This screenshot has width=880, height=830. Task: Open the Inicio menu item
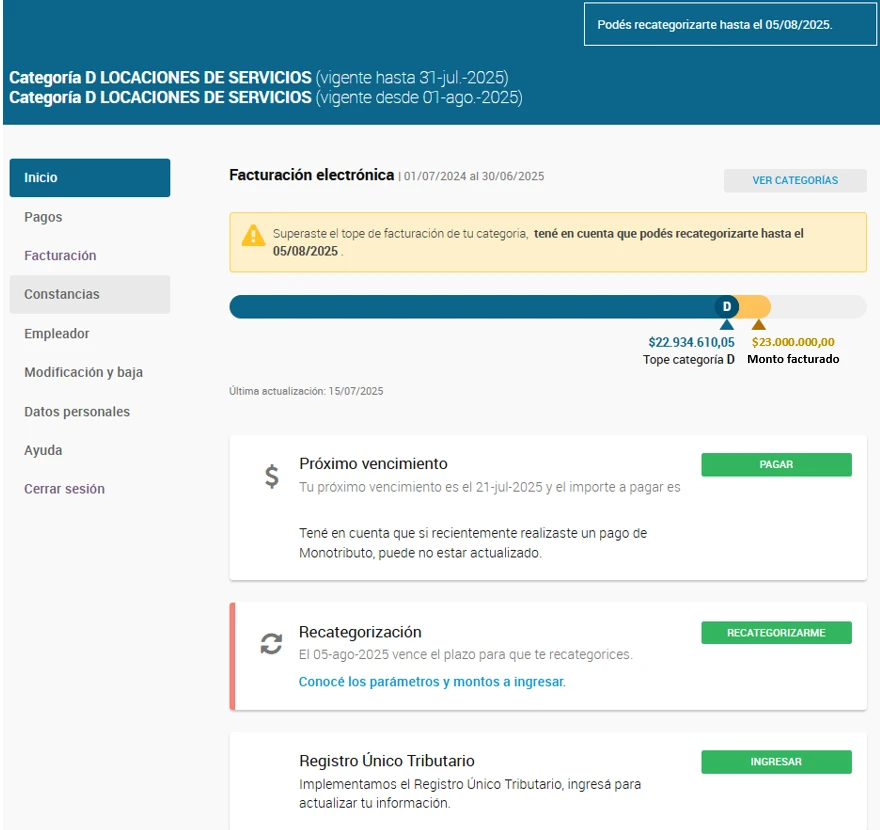[x=90, y=178]
